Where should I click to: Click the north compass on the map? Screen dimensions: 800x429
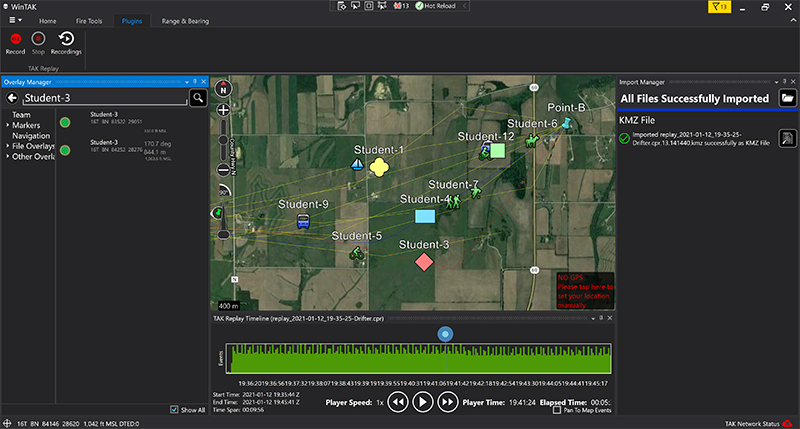(223, 87)
